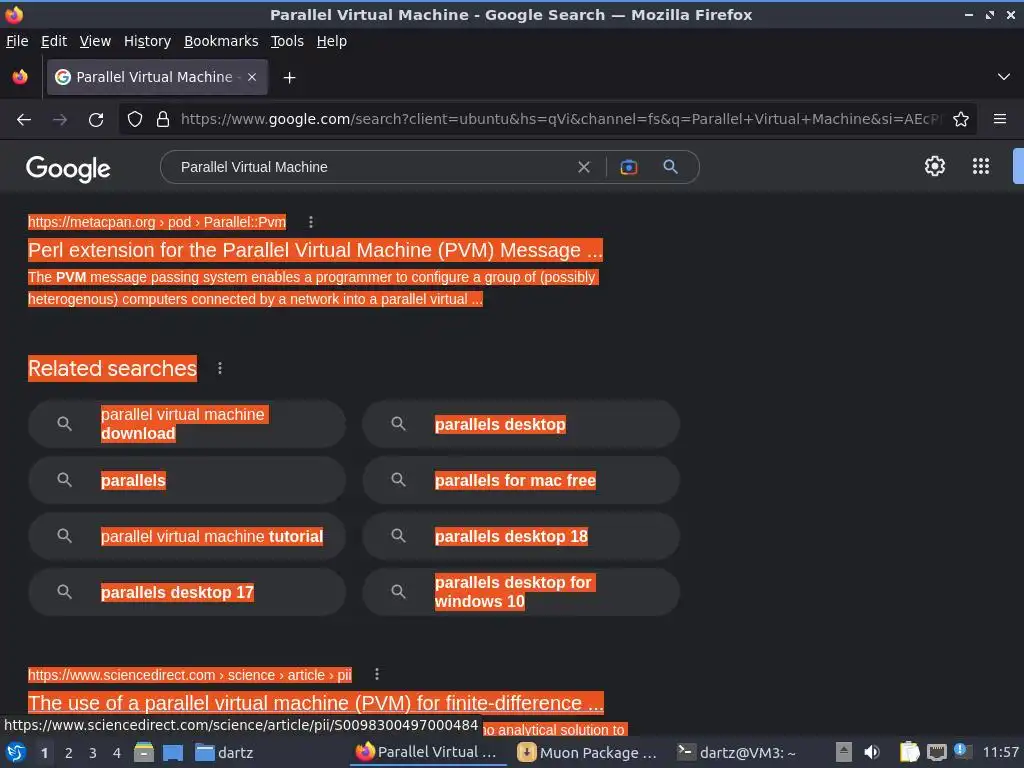Search related: parallels desktop for windows 10

tap(521, 592)
